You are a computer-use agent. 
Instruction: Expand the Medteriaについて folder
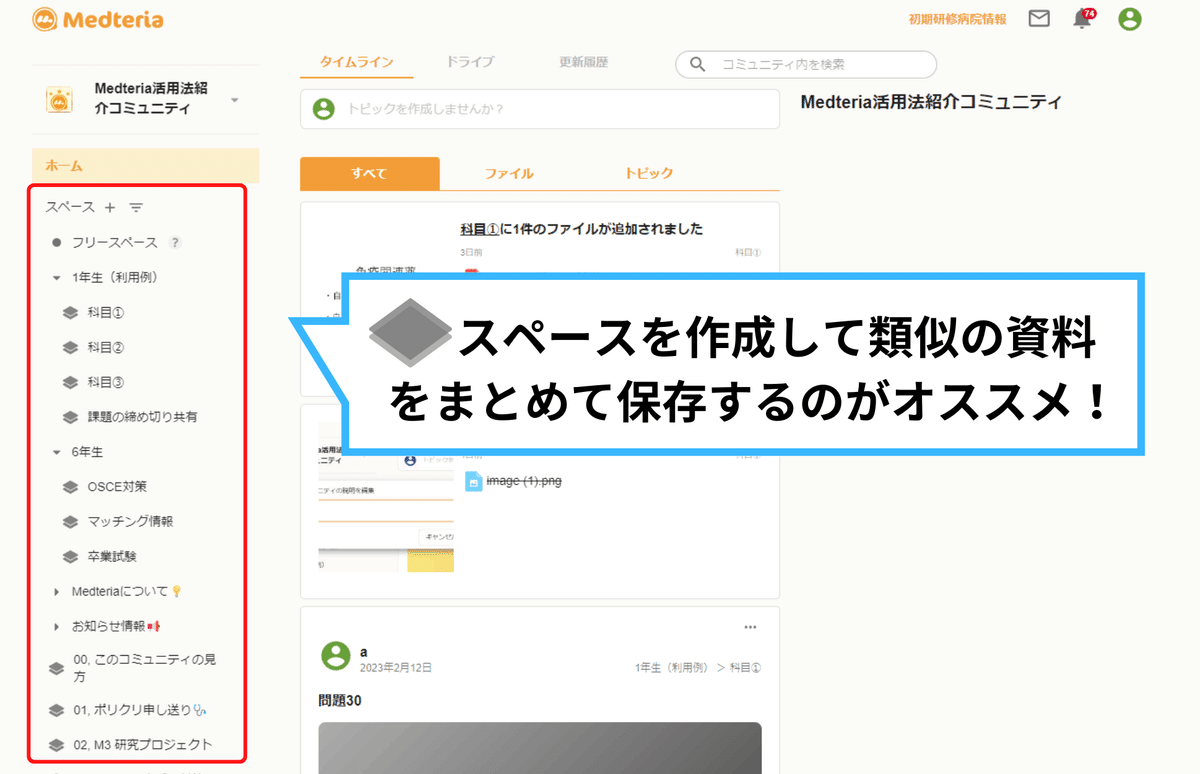pyautogui.click(x=57, y=592)
